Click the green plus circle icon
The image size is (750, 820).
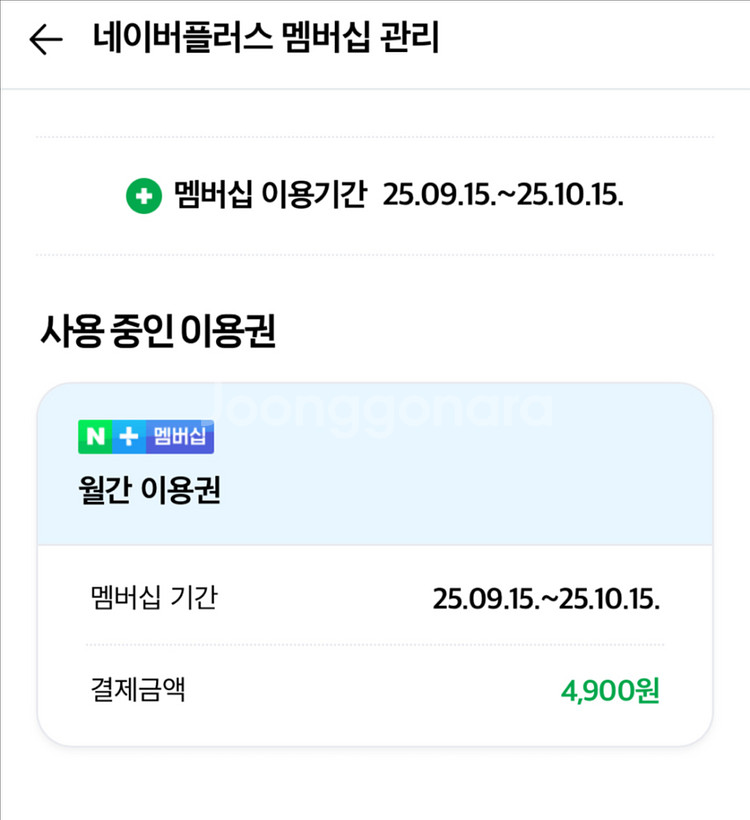143,196
